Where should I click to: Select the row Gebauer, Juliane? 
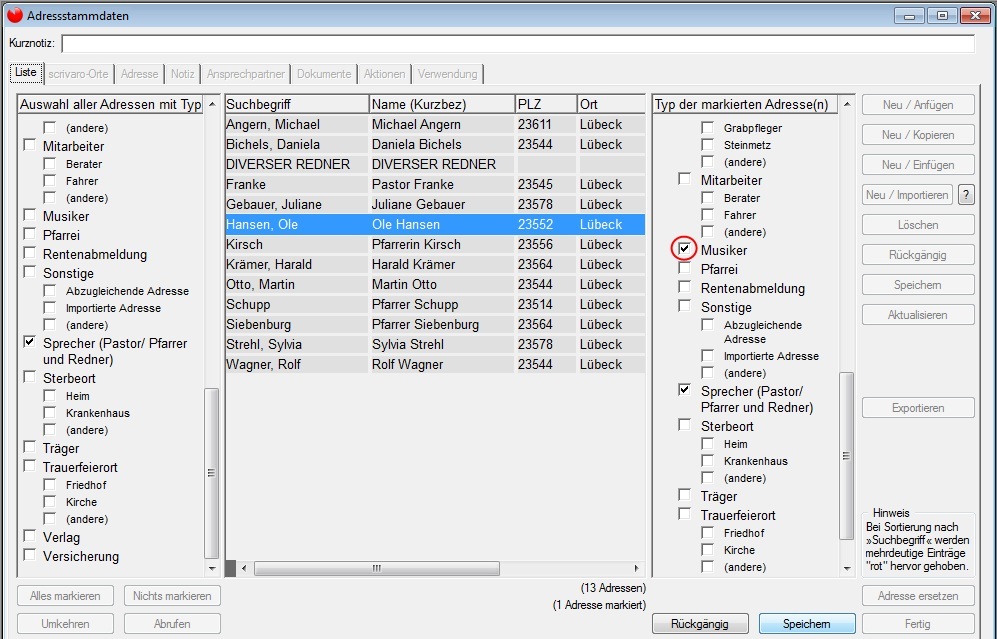pos(435,204)
